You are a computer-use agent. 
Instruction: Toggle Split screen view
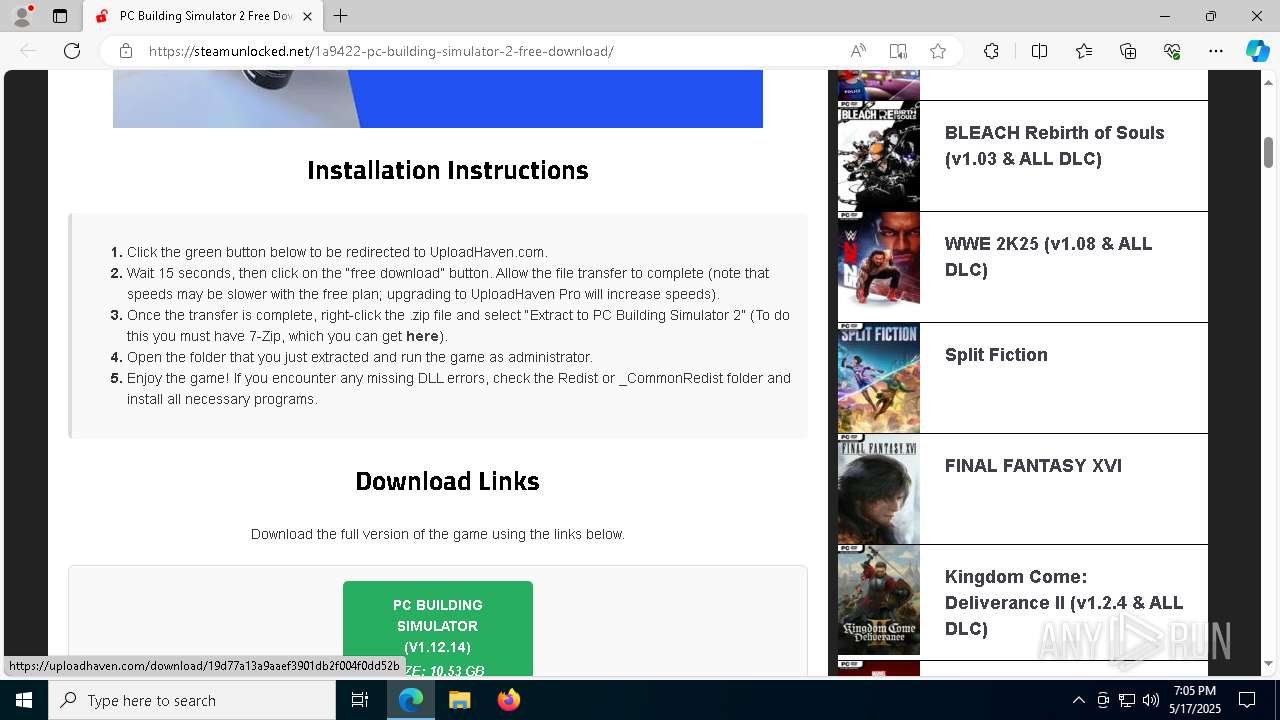[x=1039, y=51]
